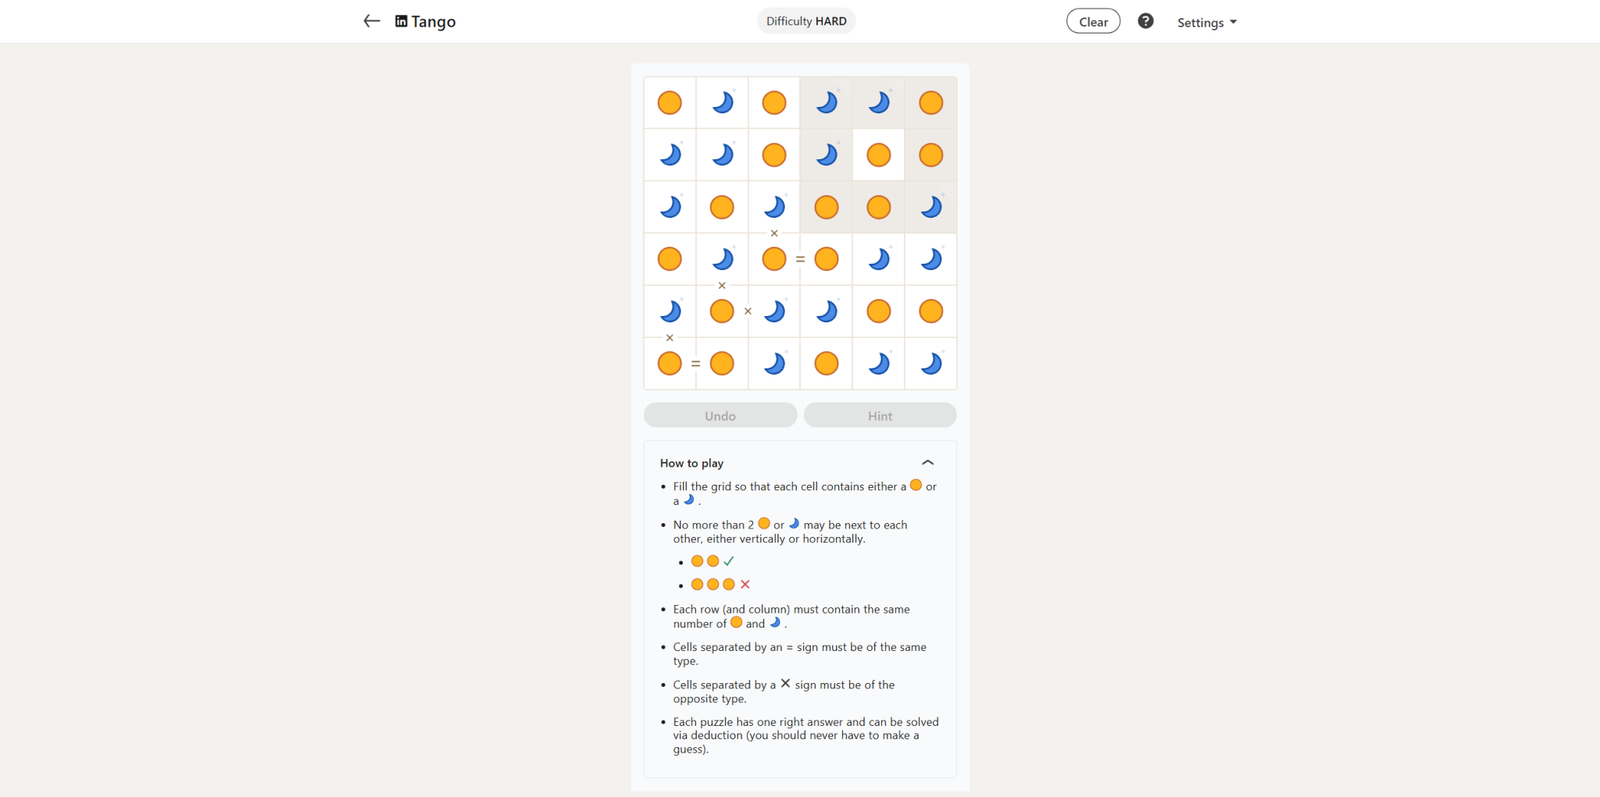Open the Settings dropdown
The width and height of the screenshot is (1600, 797).
1206,22
